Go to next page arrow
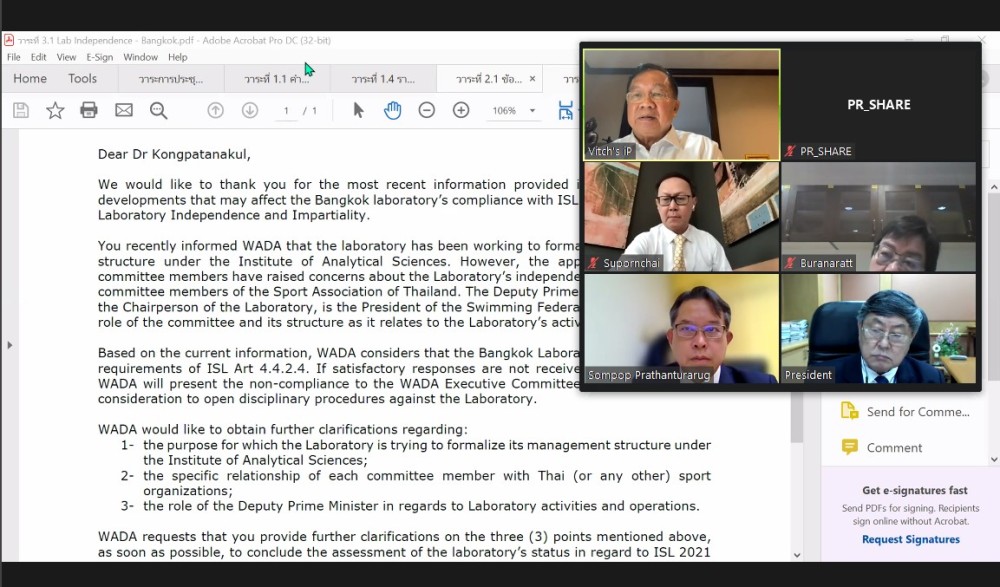1000x587 pixels. point(250,110)
